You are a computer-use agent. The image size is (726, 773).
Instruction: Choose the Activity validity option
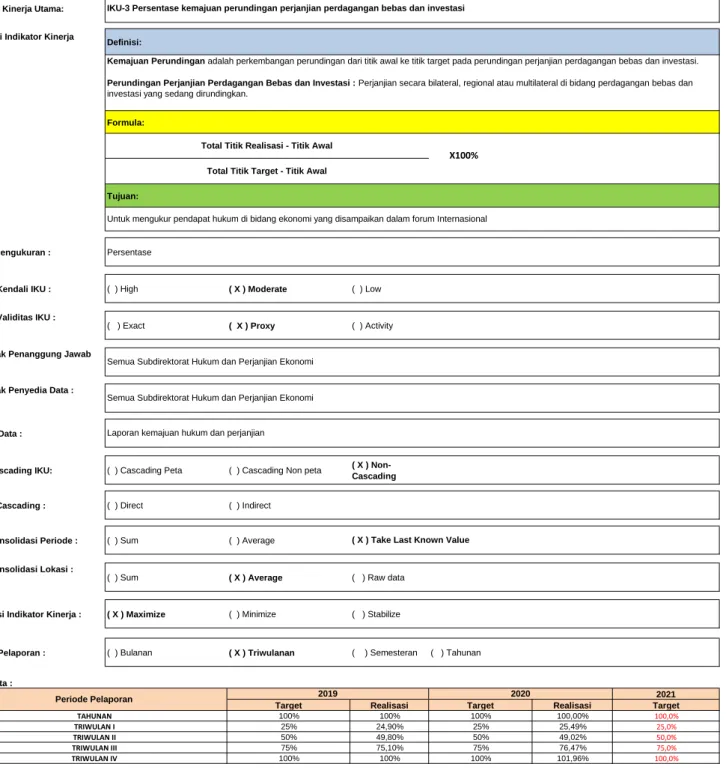pyautogui.click(x=372, y=325)
